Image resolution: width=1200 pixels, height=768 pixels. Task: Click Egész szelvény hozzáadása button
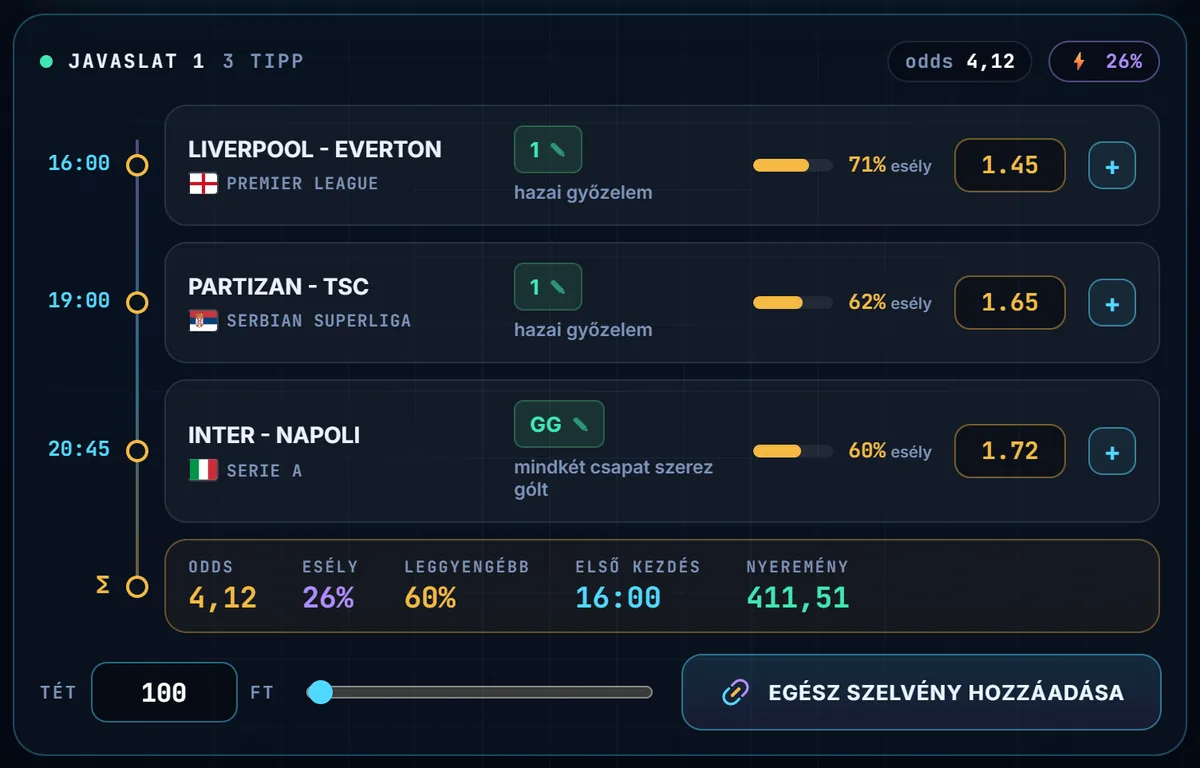point(921,692)
